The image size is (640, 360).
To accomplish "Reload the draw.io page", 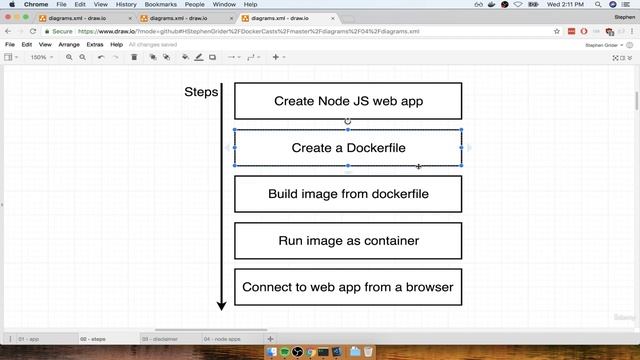I will pos(33,31).
